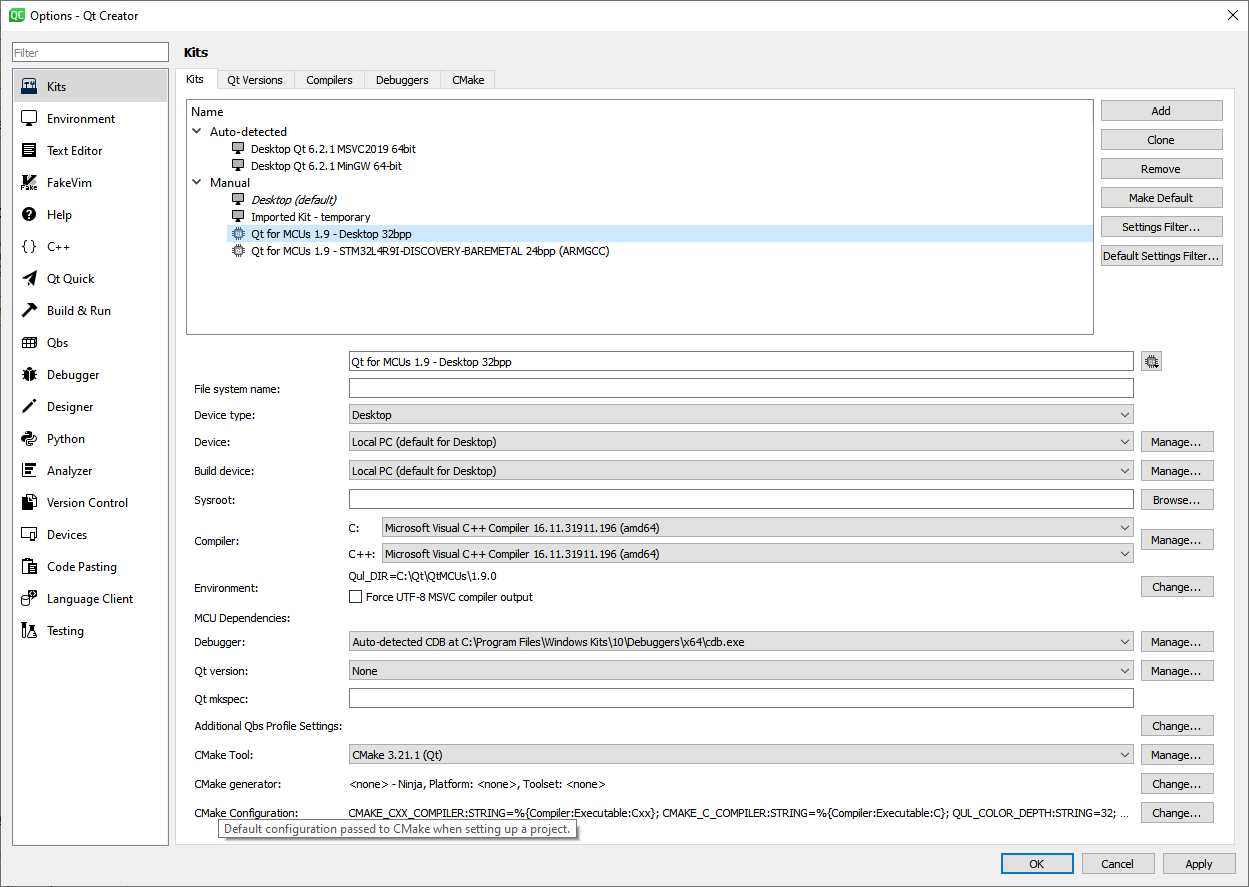The height and width of the screenshot is (887, 1249).
Task: Click the kit icon button beside name field
Action: point(1151,361)
